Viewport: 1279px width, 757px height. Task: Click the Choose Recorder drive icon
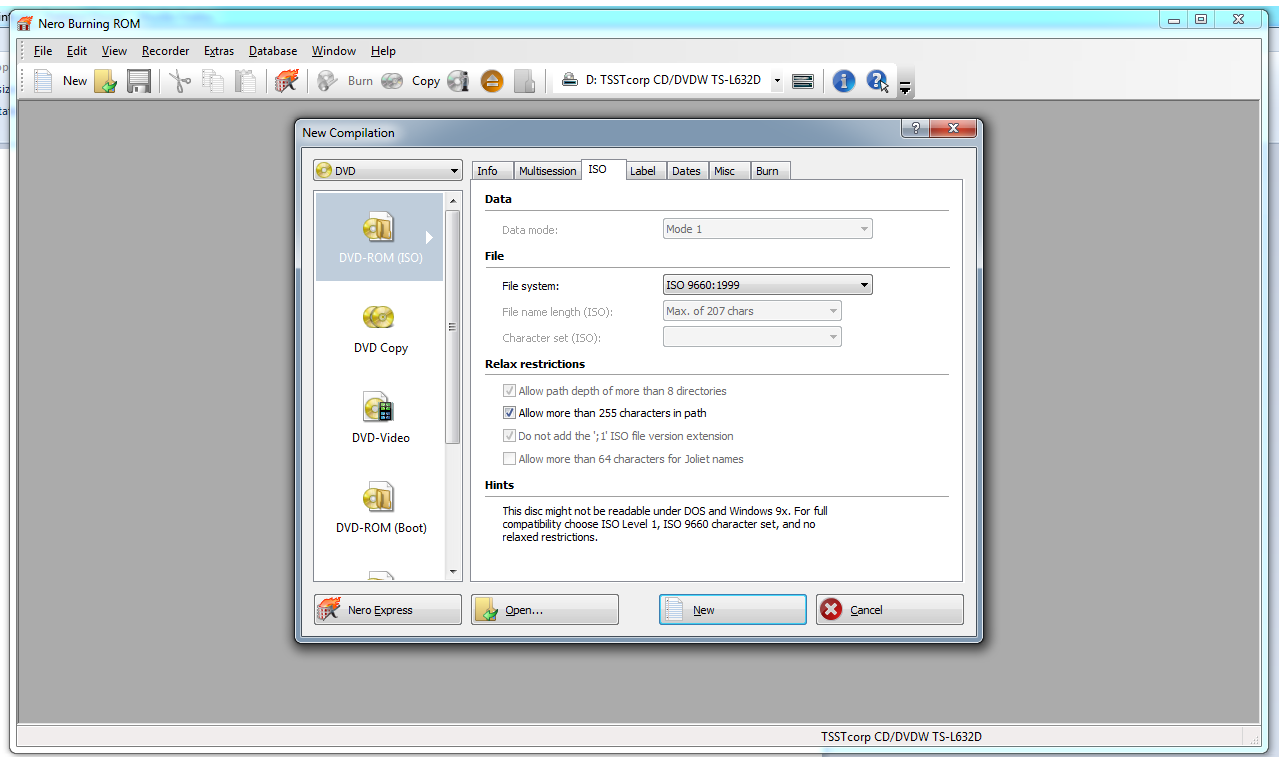802,81
